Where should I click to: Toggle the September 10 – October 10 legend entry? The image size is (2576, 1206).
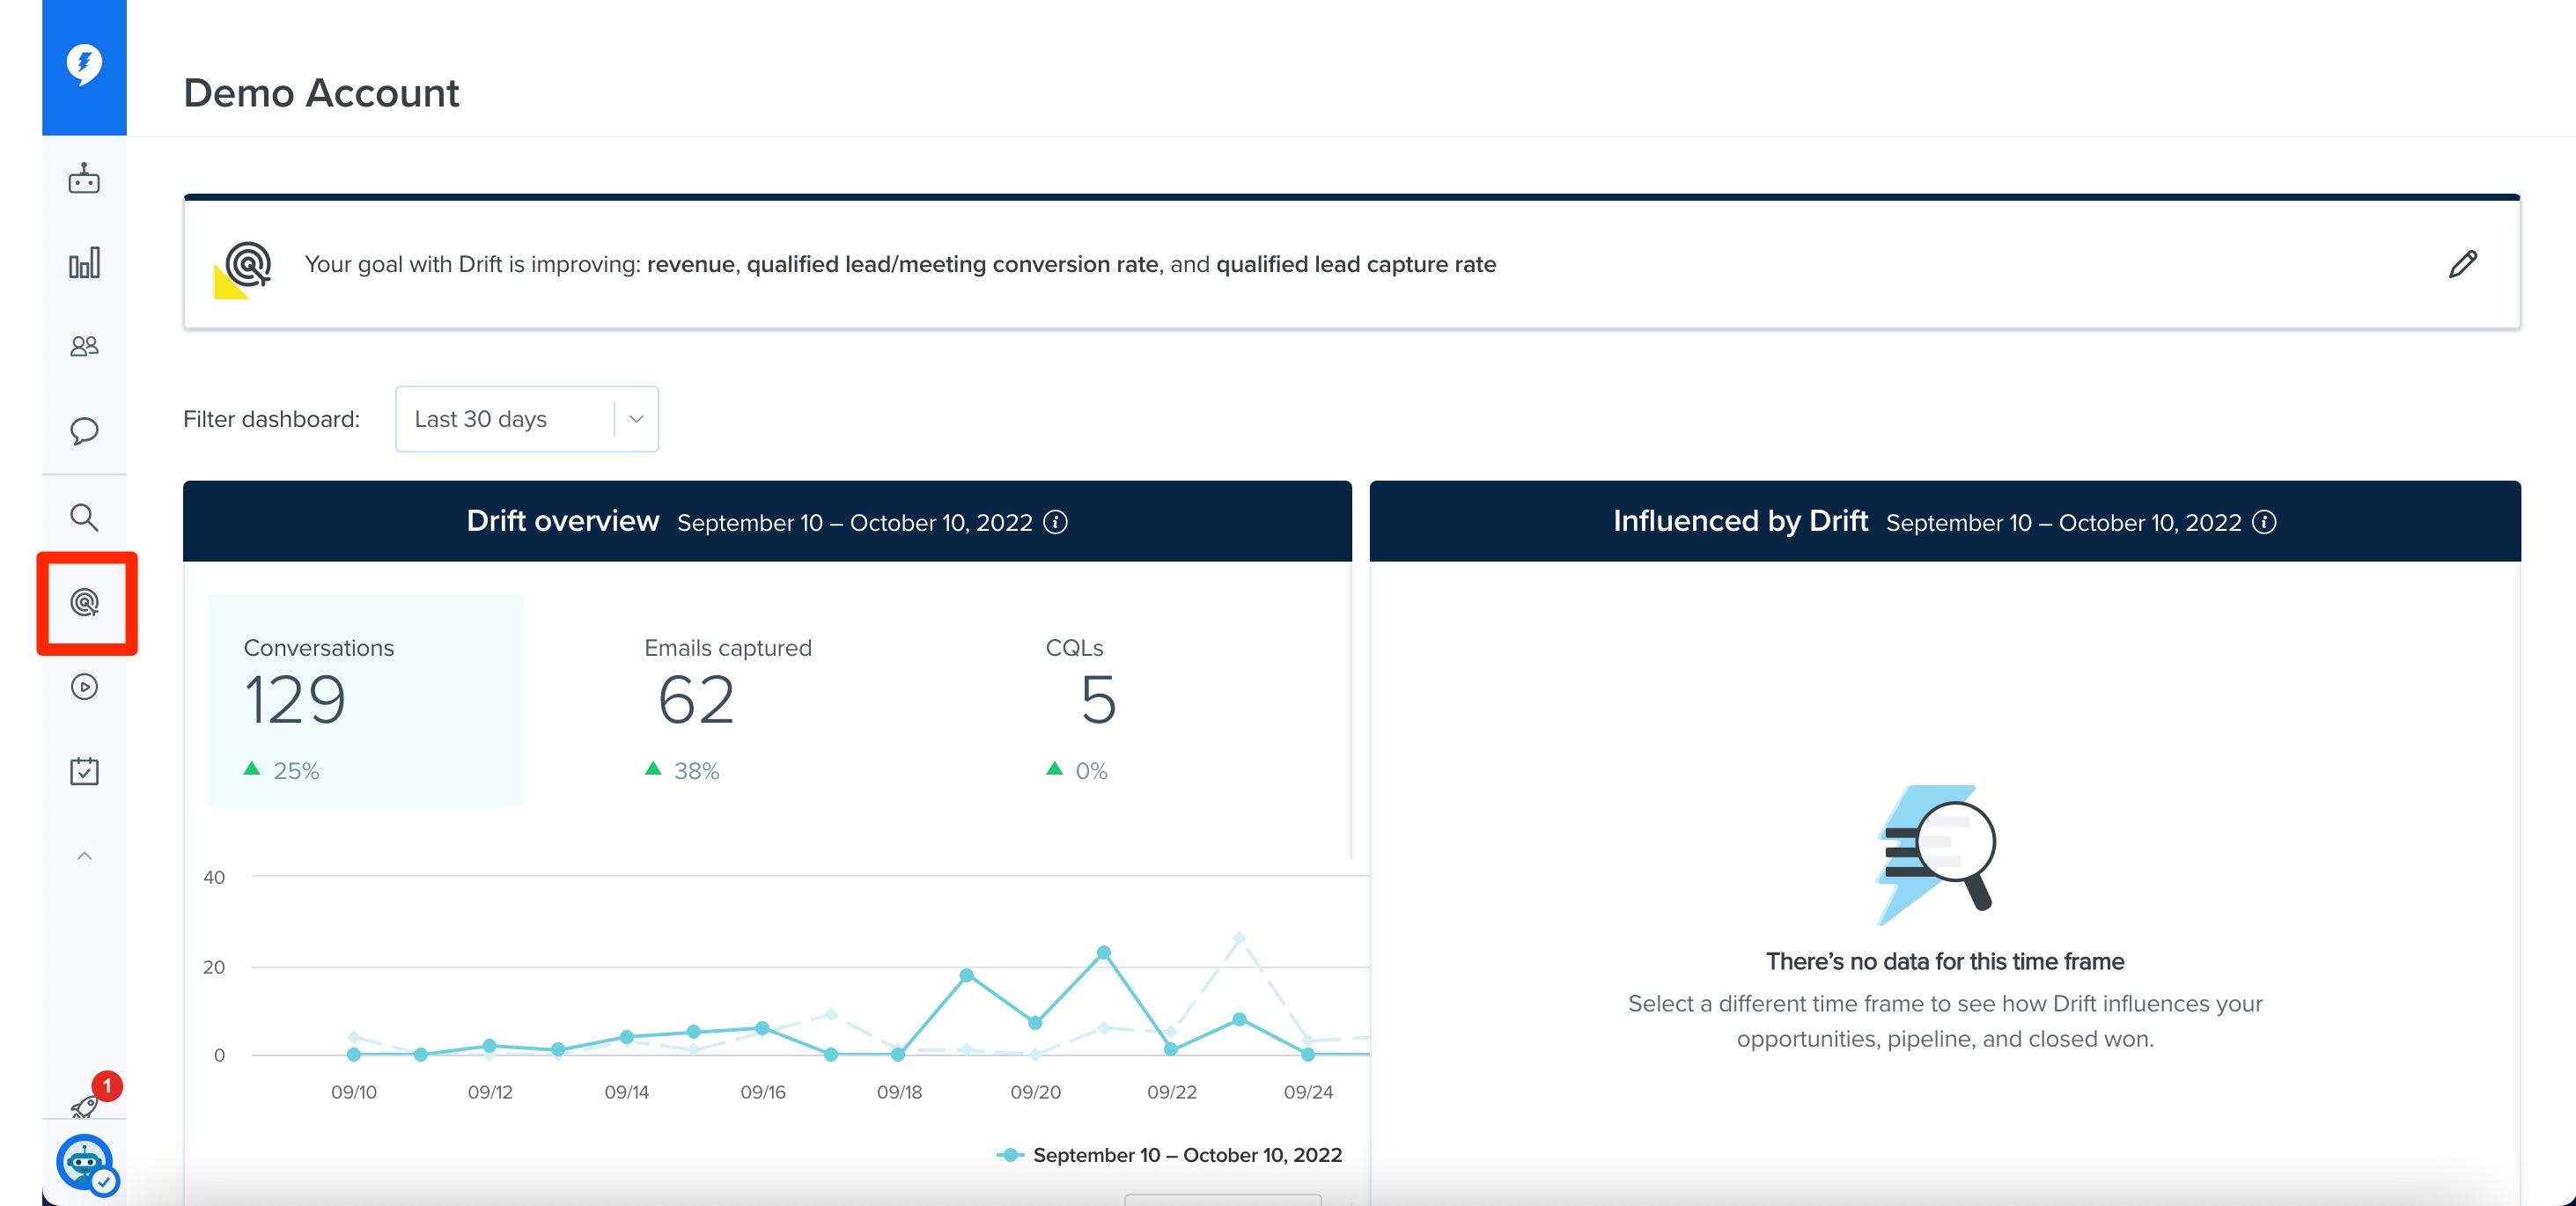(1169, 1155)
